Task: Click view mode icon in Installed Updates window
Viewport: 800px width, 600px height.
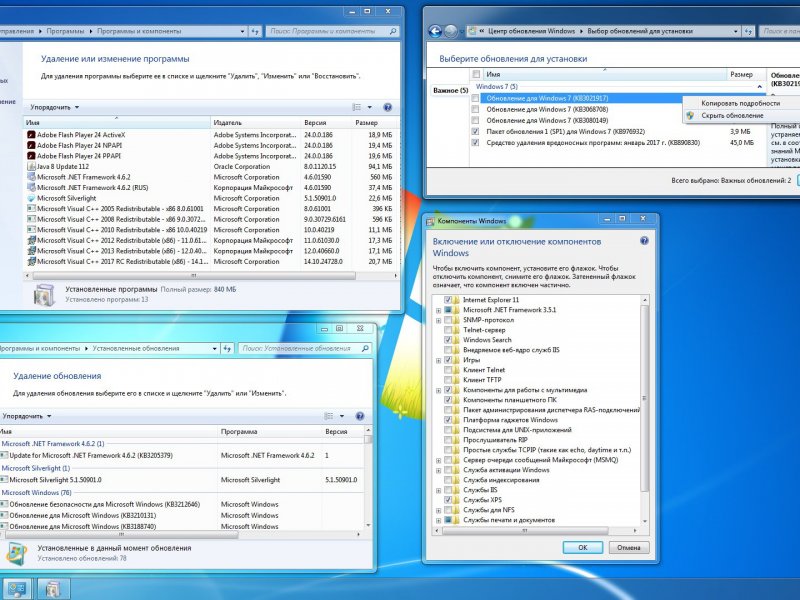Action: tap(329, 416)
